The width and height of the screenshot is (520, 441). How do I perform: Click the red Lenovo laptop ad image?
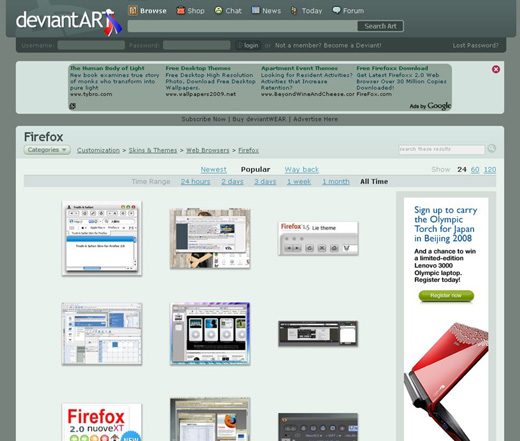point(446,380)
